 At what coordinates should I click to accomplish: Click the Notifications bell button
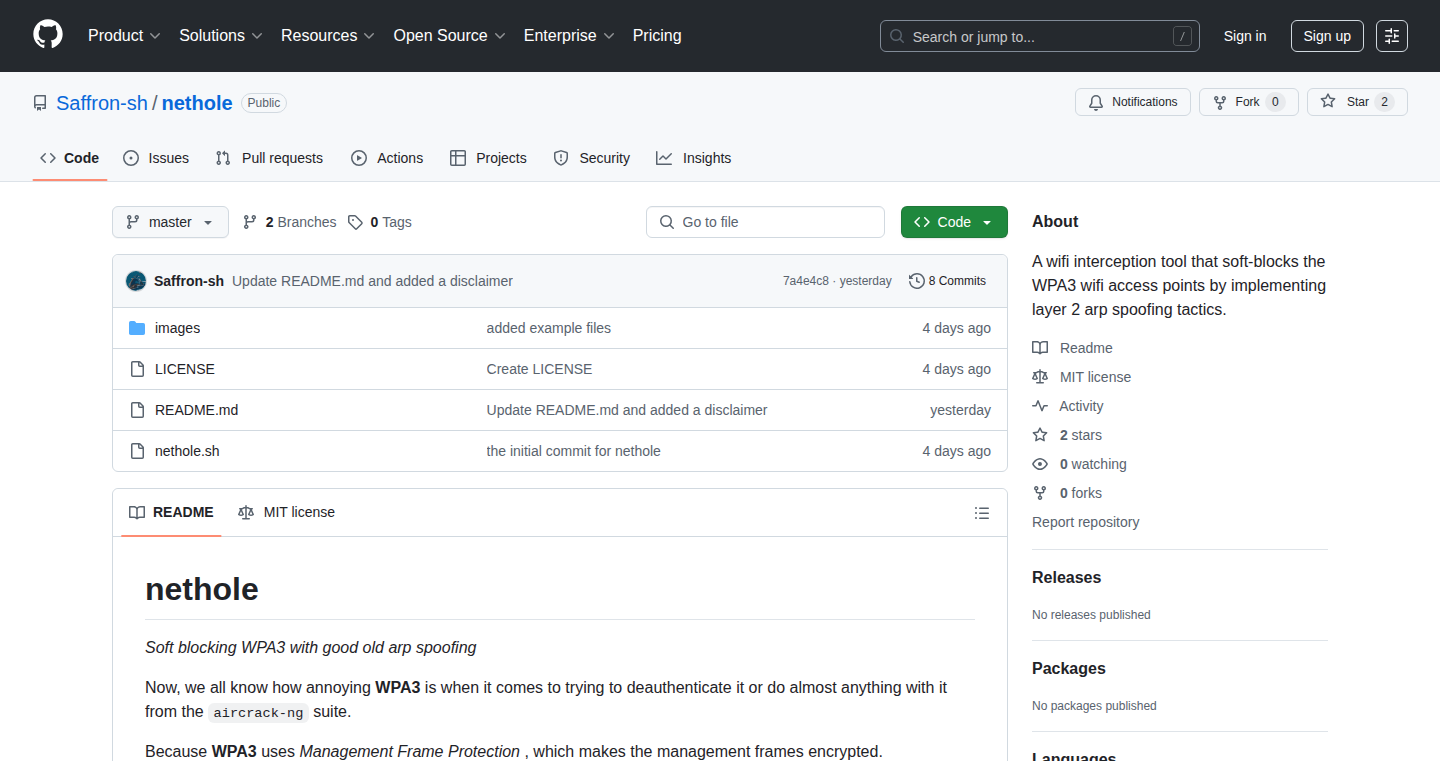[x=1133, y=102]
